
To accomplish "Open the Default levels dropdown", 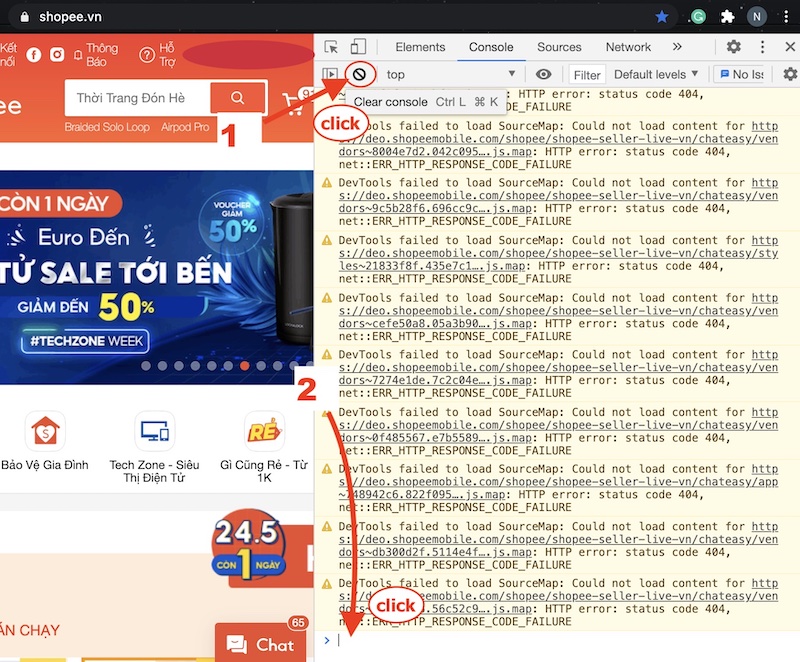I will [656, 74].
